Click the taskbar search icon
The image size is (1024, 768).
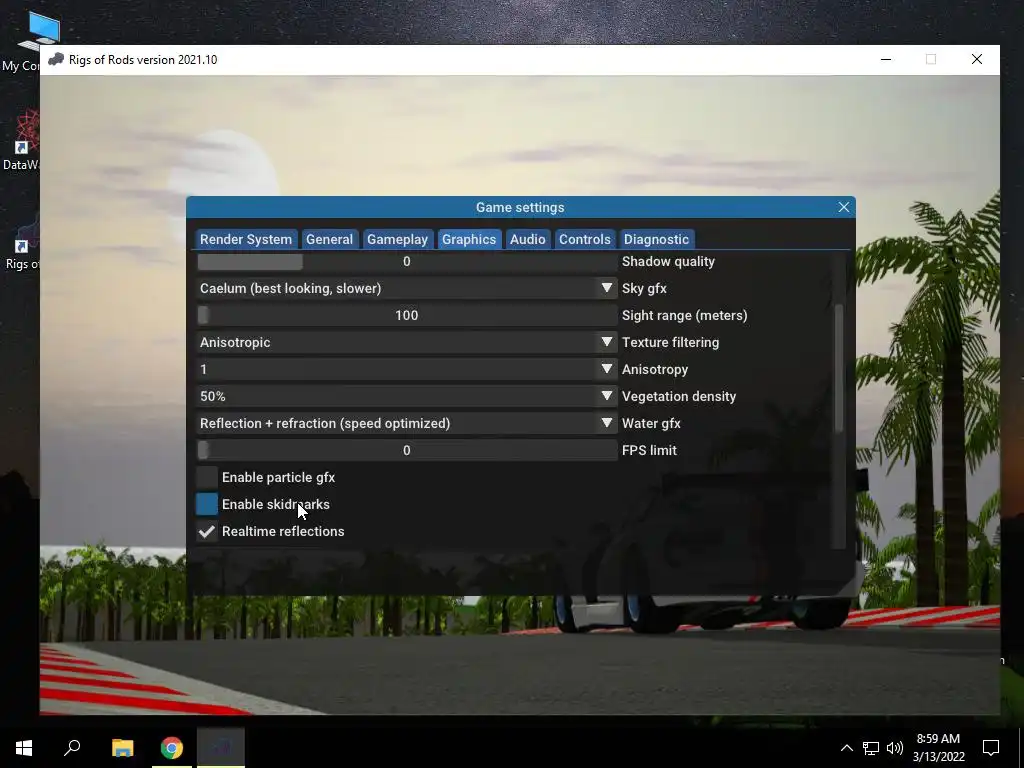[72, 748]
